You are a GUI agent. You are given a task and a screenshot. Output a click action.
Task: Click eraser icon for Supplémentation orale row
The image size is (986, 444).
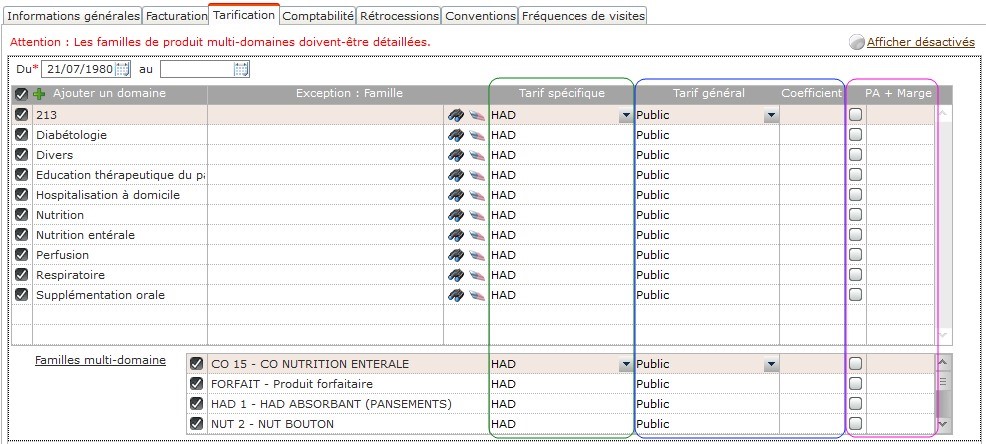(x=477, y=295)
